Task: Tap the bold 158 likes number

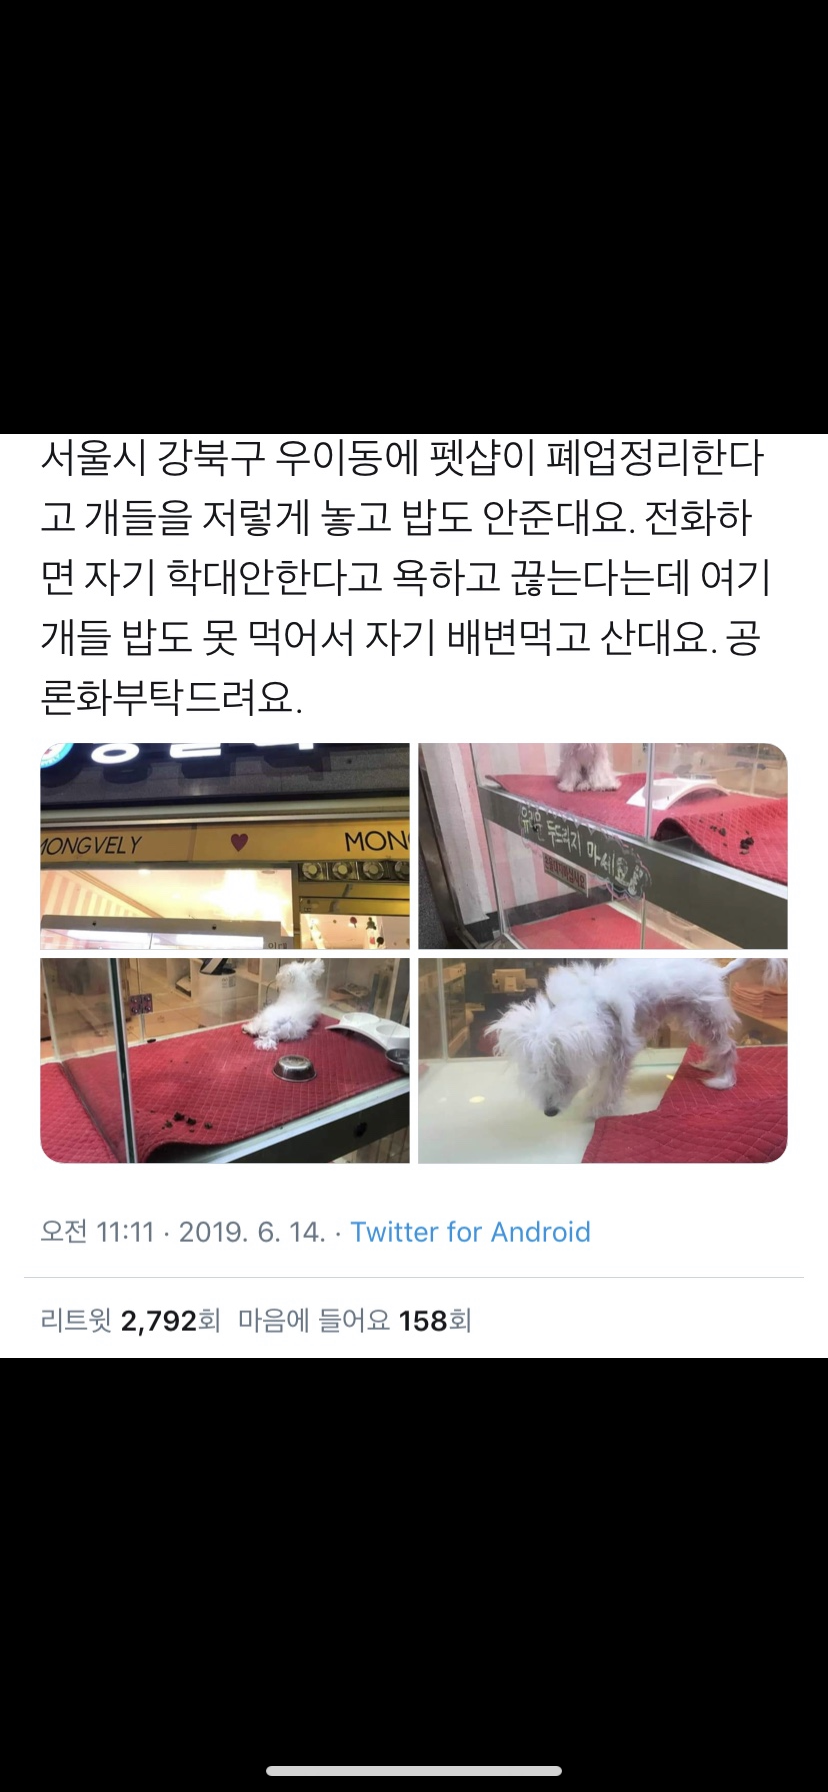Action: click(422, 1321)
